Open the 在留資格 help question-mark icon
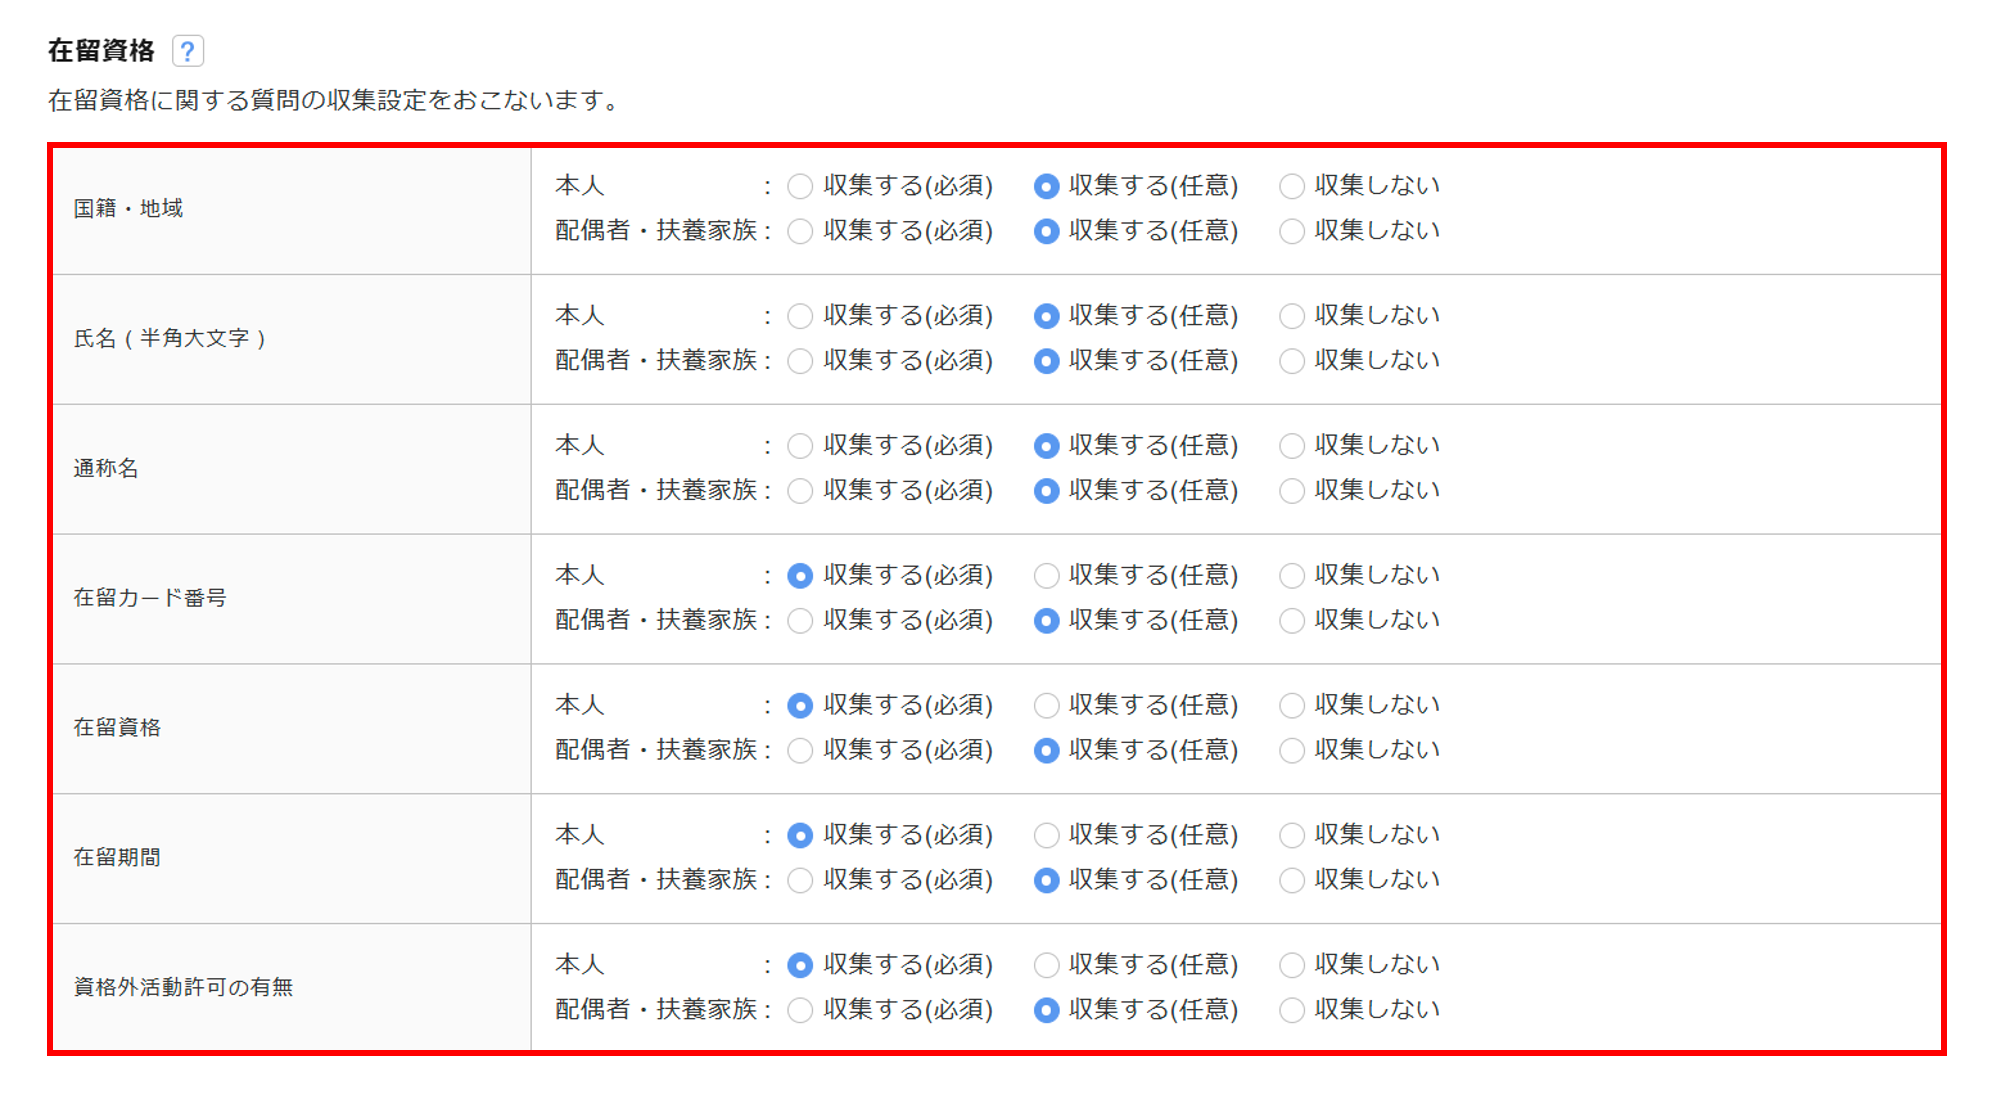The height and width of the screenshot is (1099, 2000). coord(187,51)
